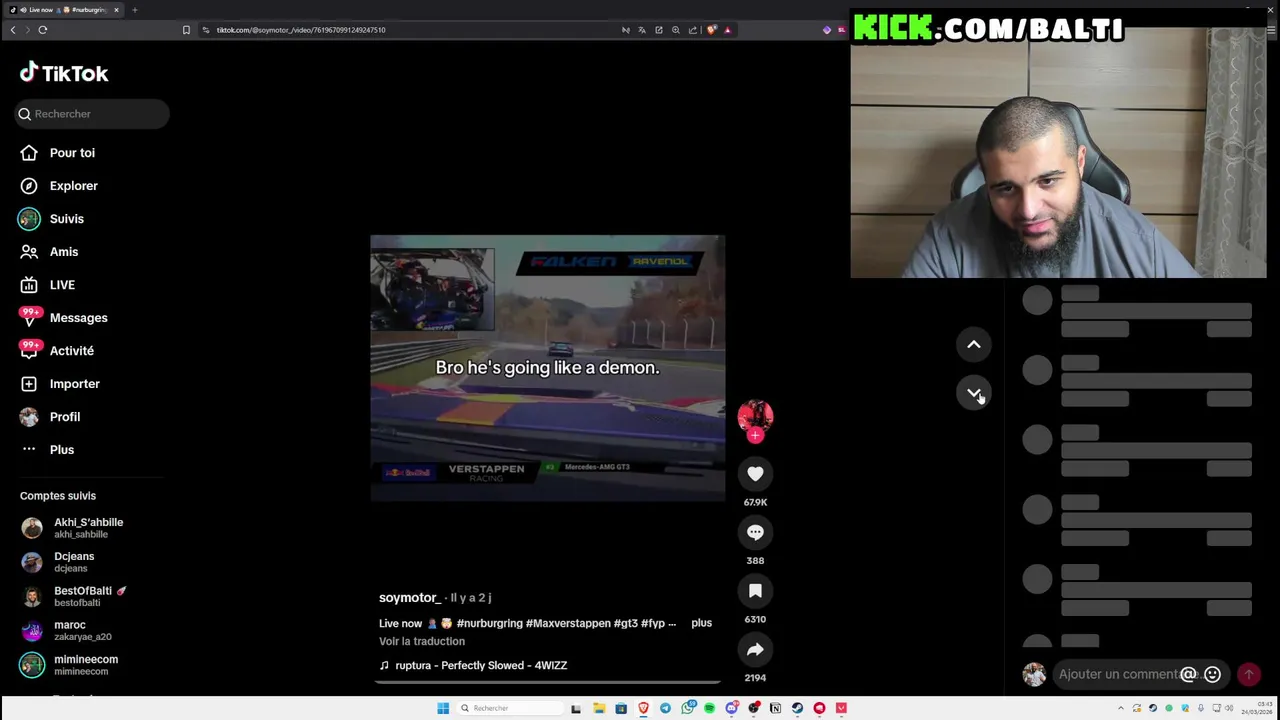Open maroc followed account

coord(66,630)
